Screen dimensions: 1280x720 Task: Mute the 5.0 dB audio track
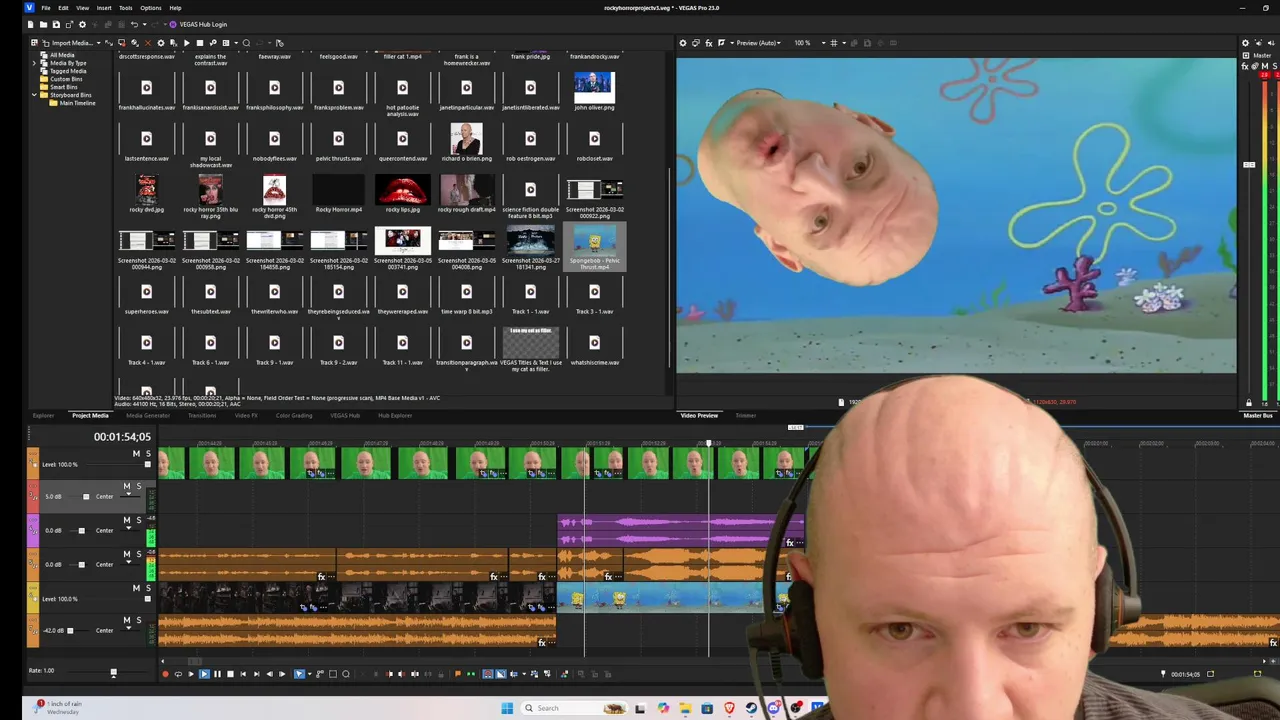click(127, 486)
